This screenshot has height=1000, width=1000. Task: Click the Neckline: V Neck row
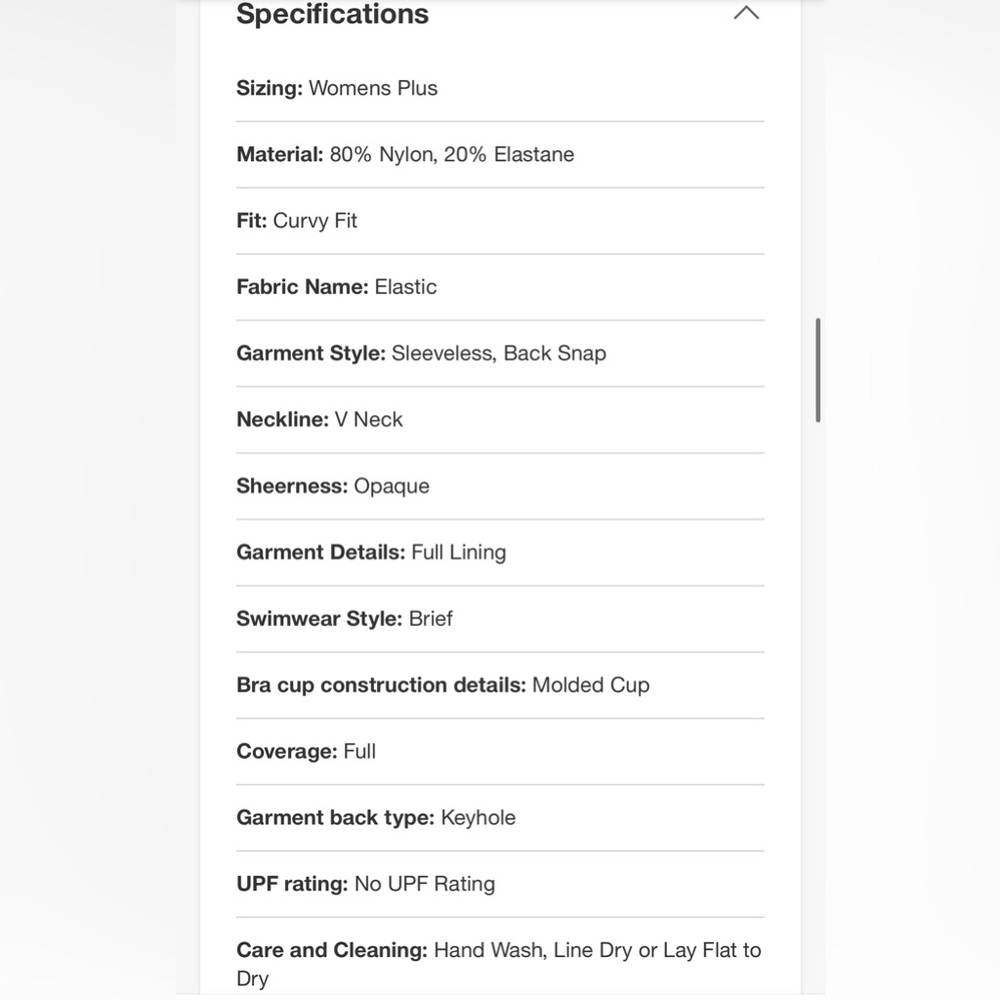[x=500, y=420]
